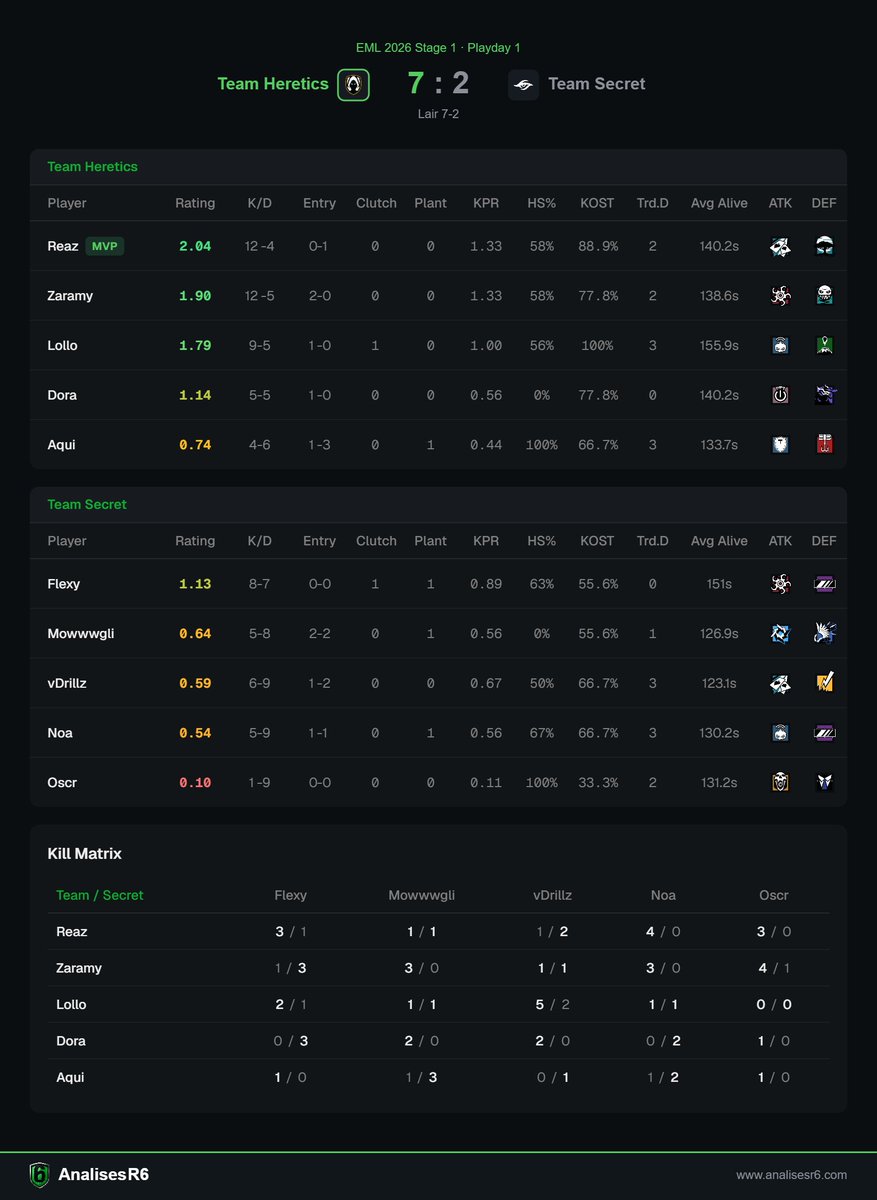Click Zaramy's ATK operator icon
The width and height of the screenshot is (877, 1200).
[780, 296]
